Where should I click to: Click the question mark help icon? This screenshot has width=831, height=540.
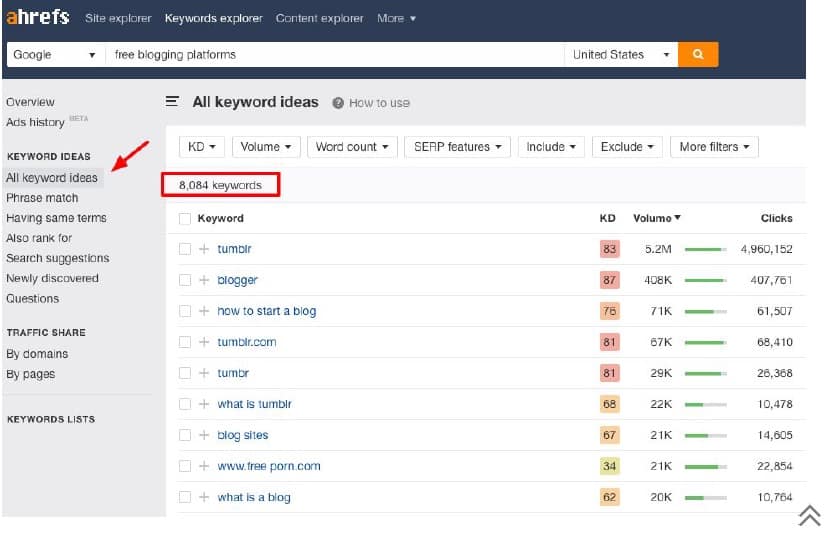coord(338,103)
